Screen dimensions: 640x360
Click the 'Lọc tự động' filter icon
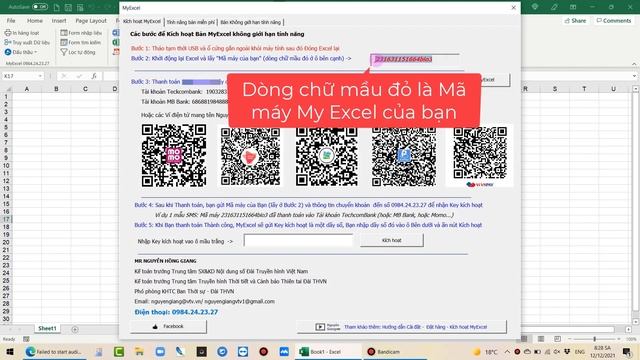pos(64,52)
